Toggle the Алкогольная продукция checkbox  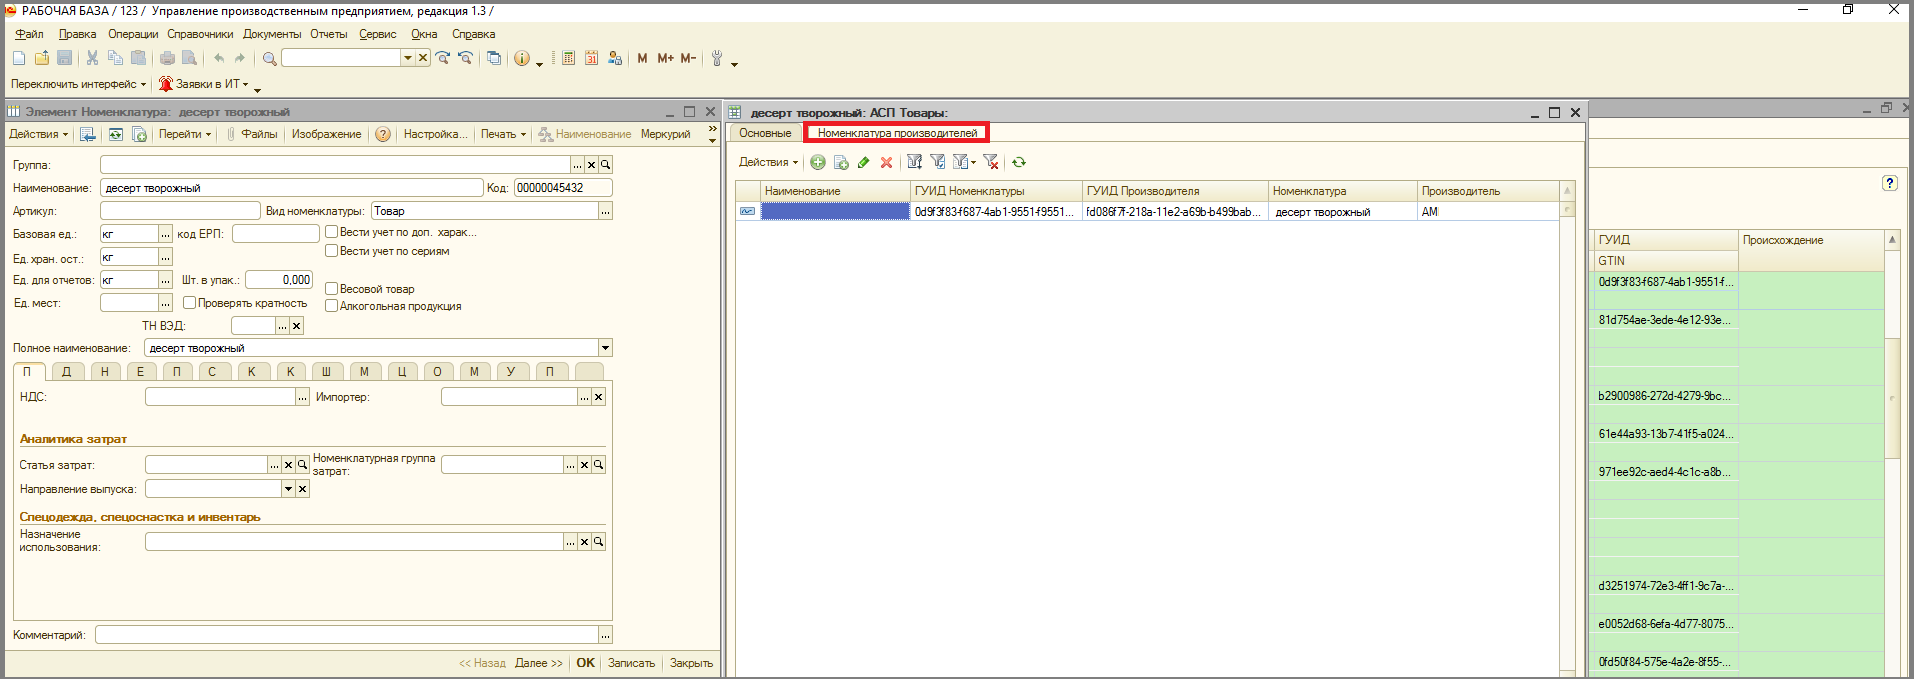coord(332,306)
